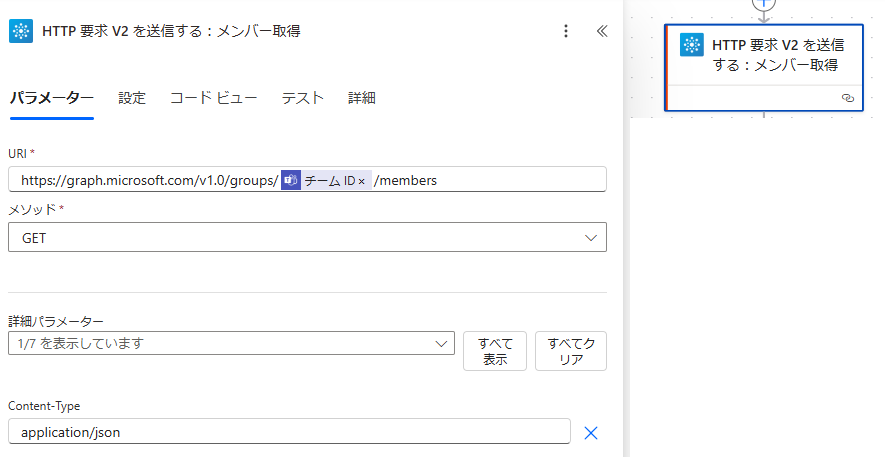The image size is (885, 457).
Task: Expand the 詳細パラメーター dropdown
Action: point(231,343)
